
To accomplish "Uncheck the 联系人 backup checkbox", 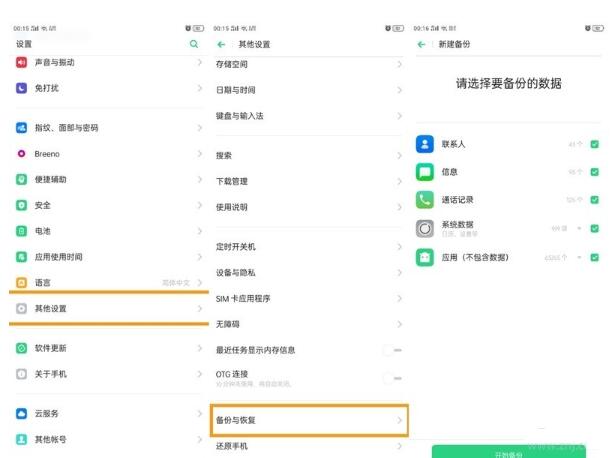I will pyautogui.click(x=595, y=144).
